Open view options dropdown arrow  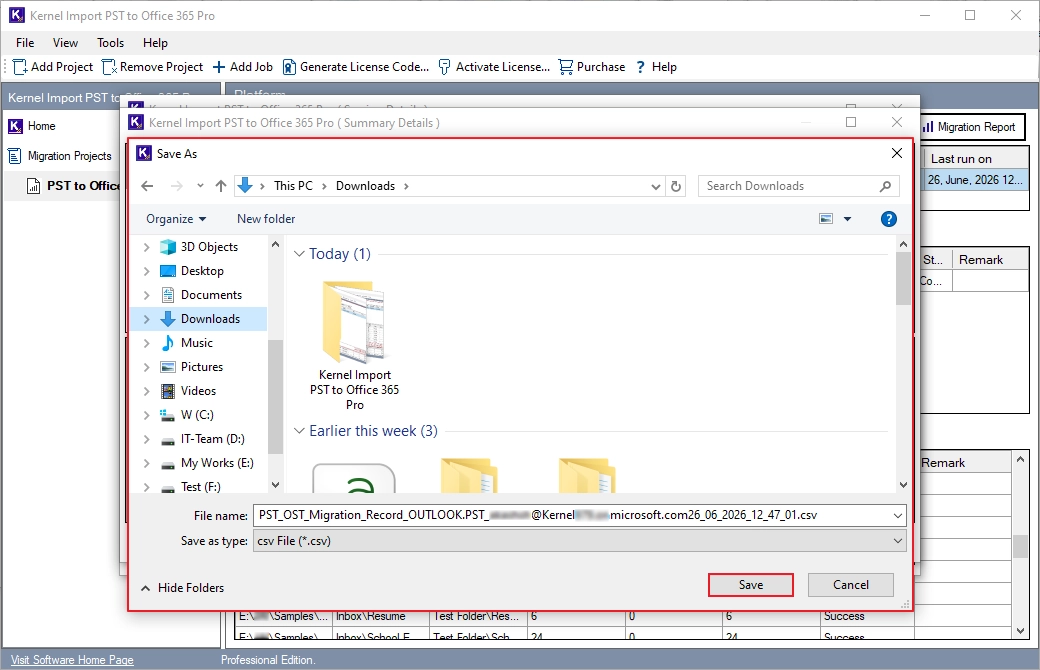(847, 219)
